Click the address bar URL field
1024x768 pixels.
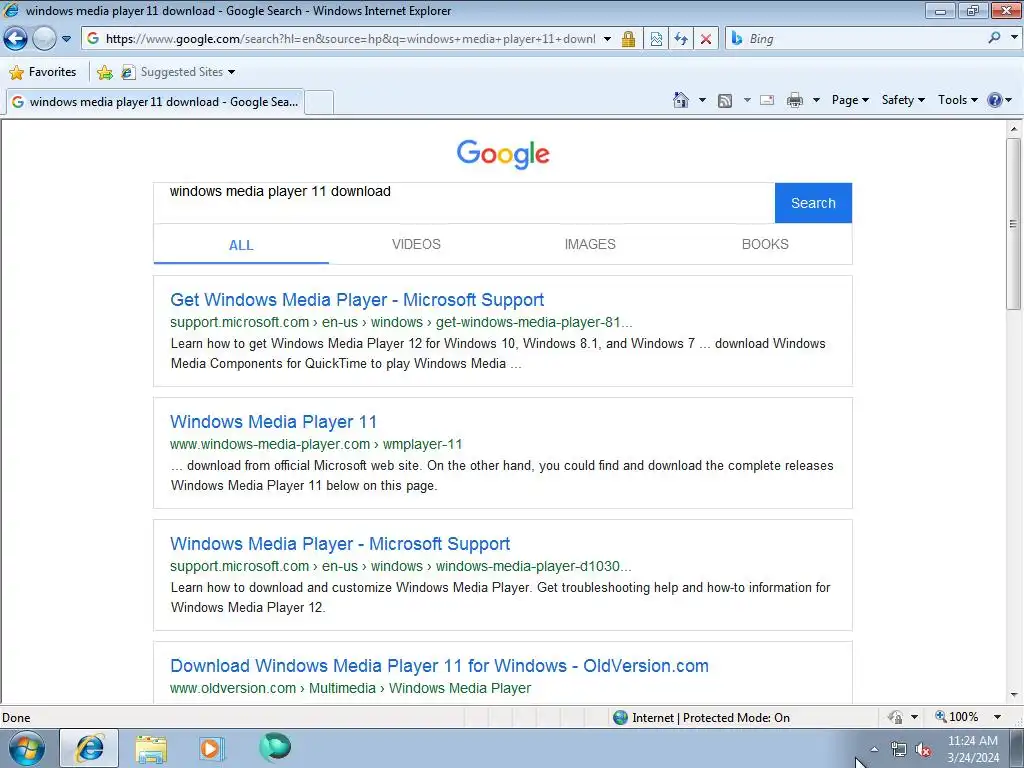pos(349,39)
